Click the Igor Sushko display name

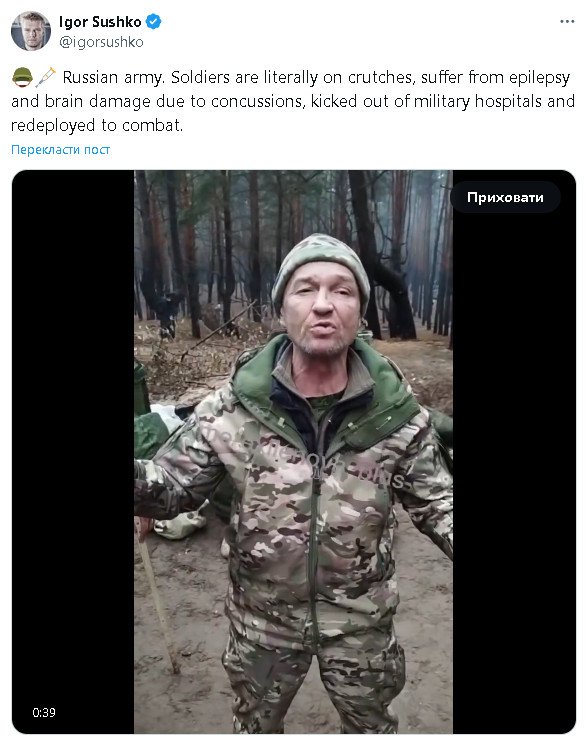[100, 21]
